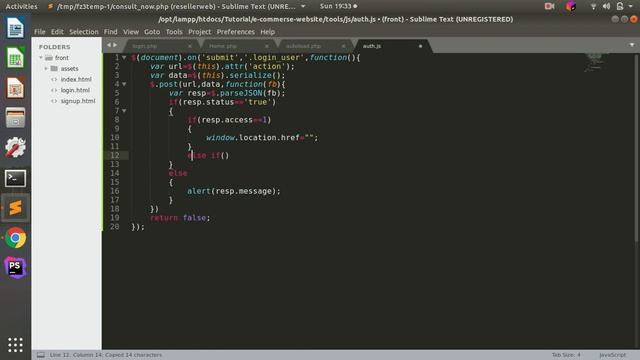The image size is (640, 360).
Task: Close the third tab next to auth.js
Action: coord(343,46)
